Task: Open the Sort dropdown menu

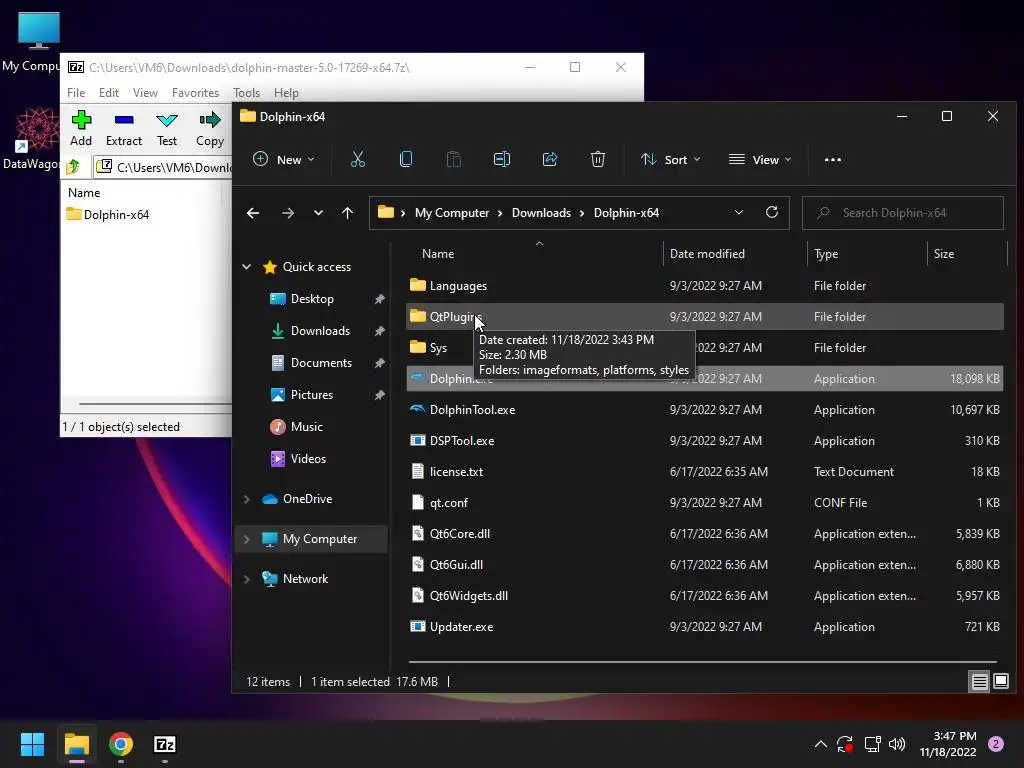Action: 670,159
